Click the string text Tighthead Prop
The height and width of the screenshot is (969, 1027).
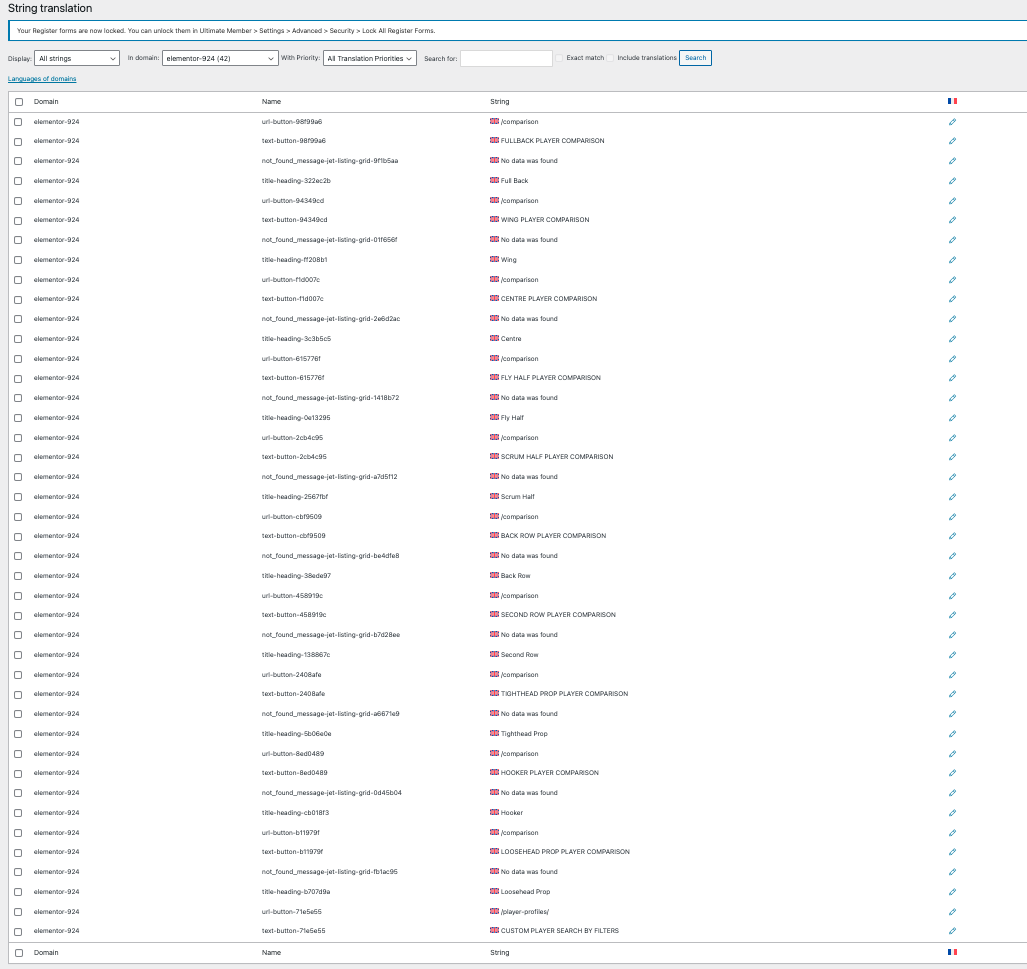[x=524, y=734]
